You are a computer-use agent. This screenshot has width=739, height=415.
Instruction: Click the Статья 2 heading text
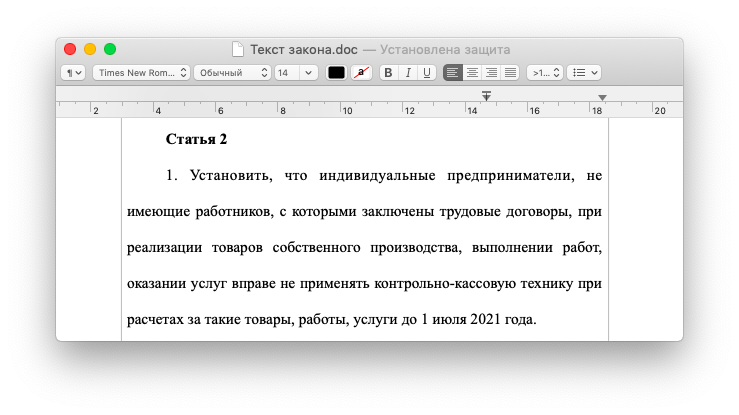[x=196, y=139]
